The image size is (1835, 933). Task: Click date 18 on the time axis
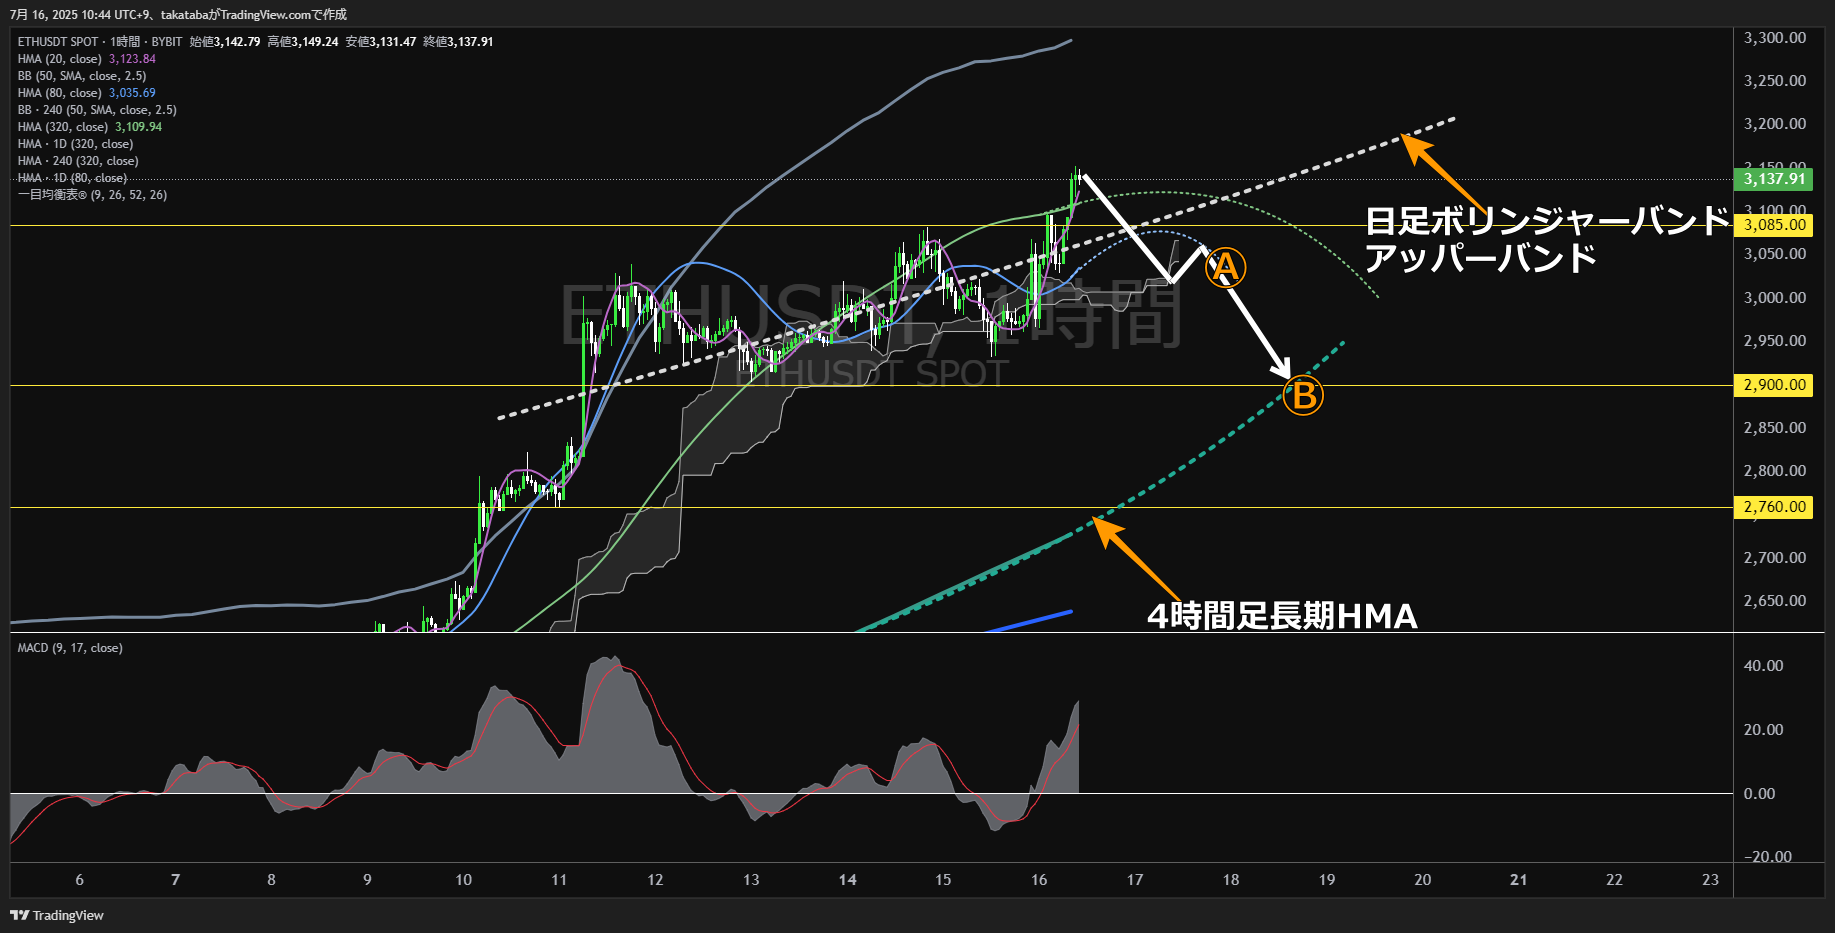(x=1231, y=880)
